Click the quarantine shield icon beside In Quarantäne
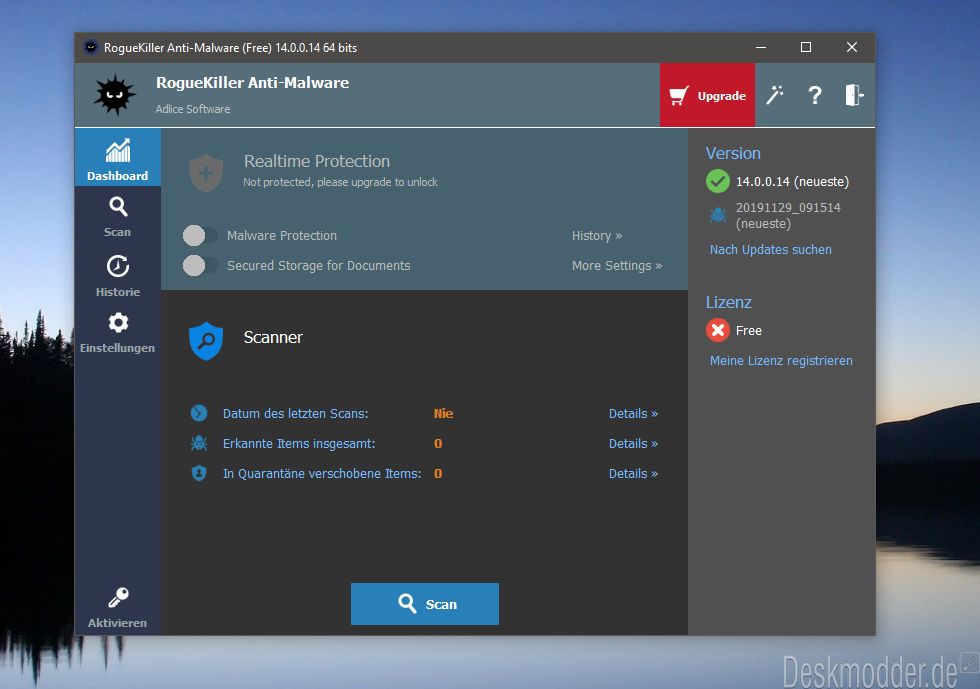Screen dimensions: 980x689 pos(199,473)
